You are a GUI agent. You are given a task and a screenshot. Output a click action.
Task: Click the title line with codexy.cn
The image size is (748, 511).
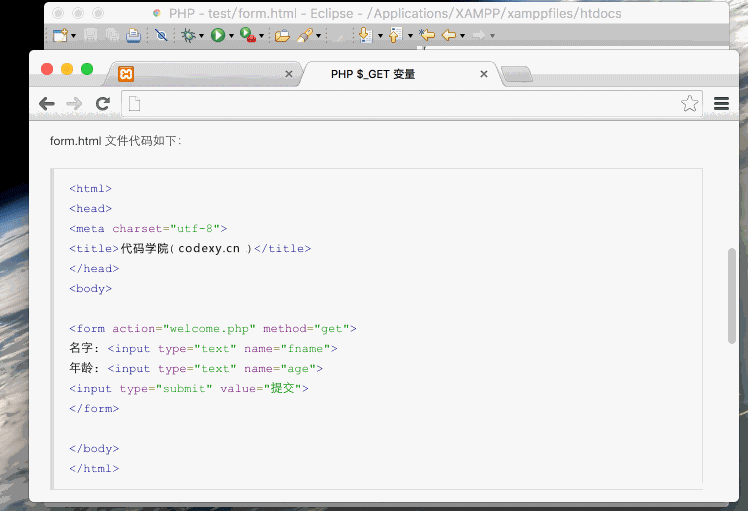point(190,249)
